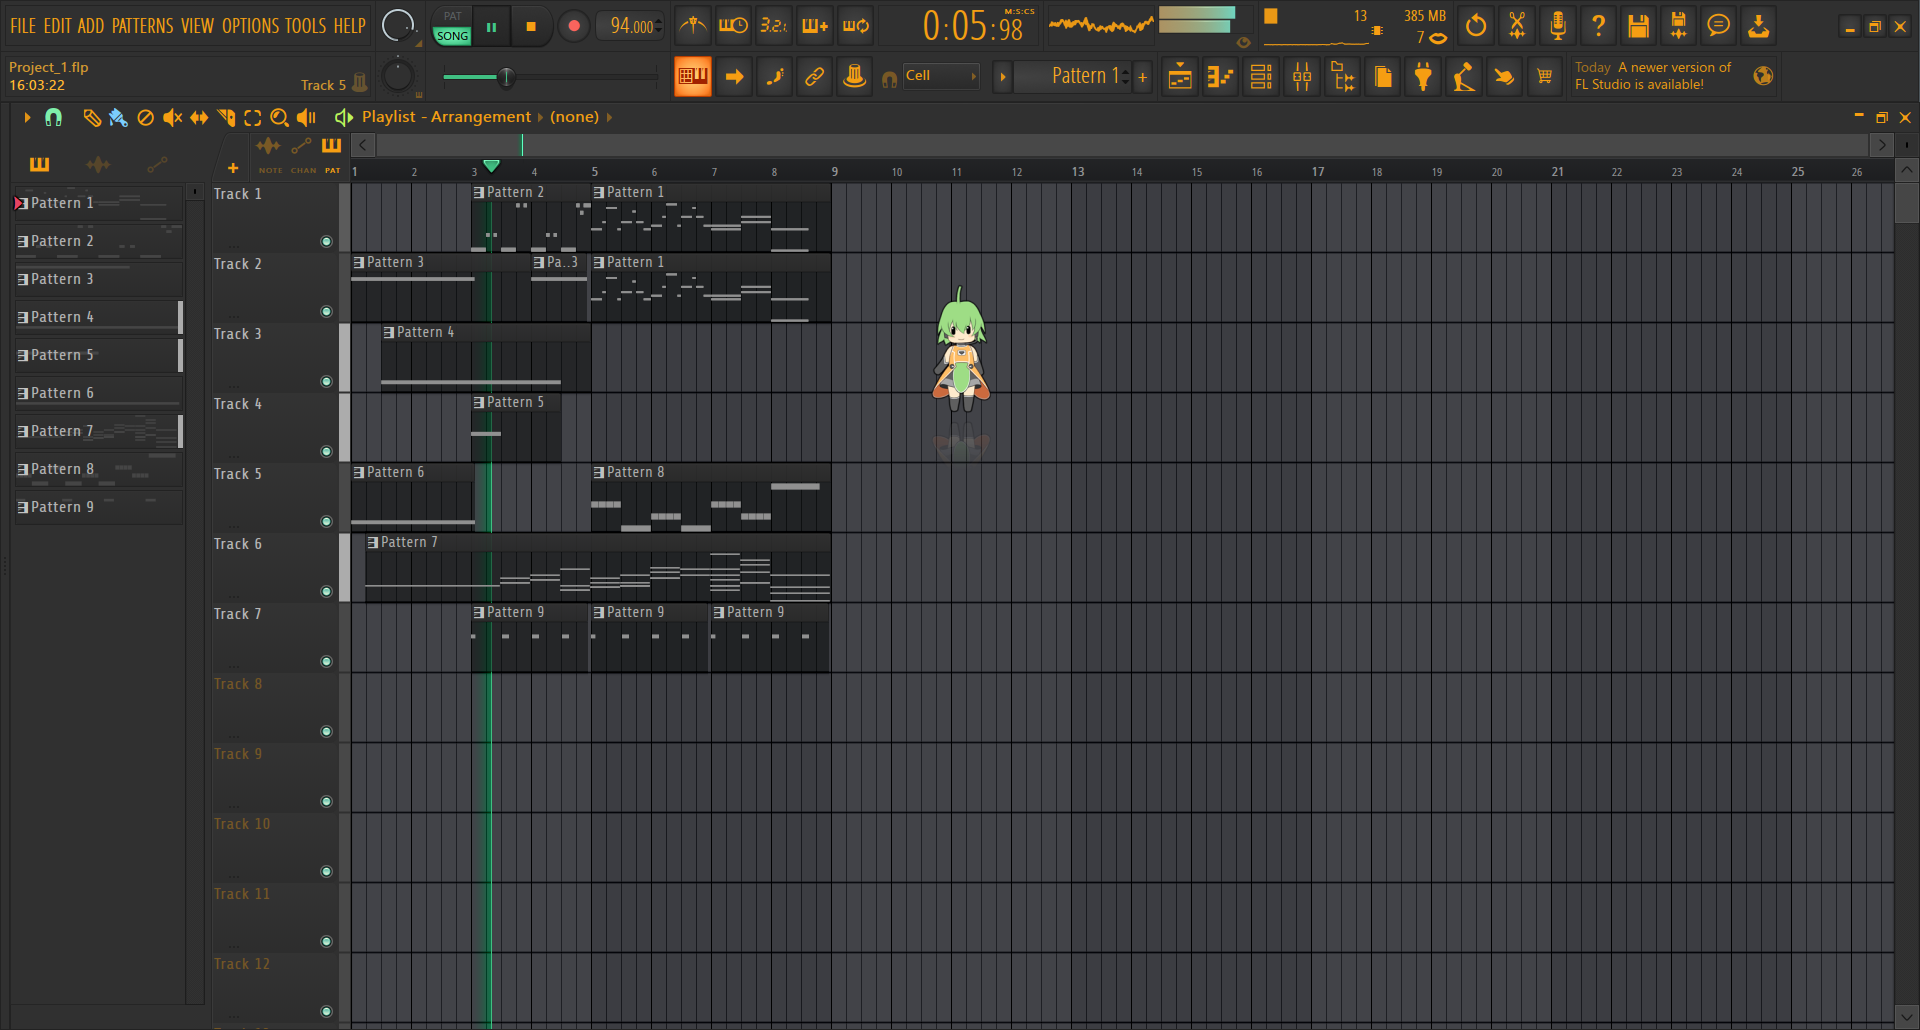
Task: Select the playlist Zoom tool
Action: tap(280, 118)
